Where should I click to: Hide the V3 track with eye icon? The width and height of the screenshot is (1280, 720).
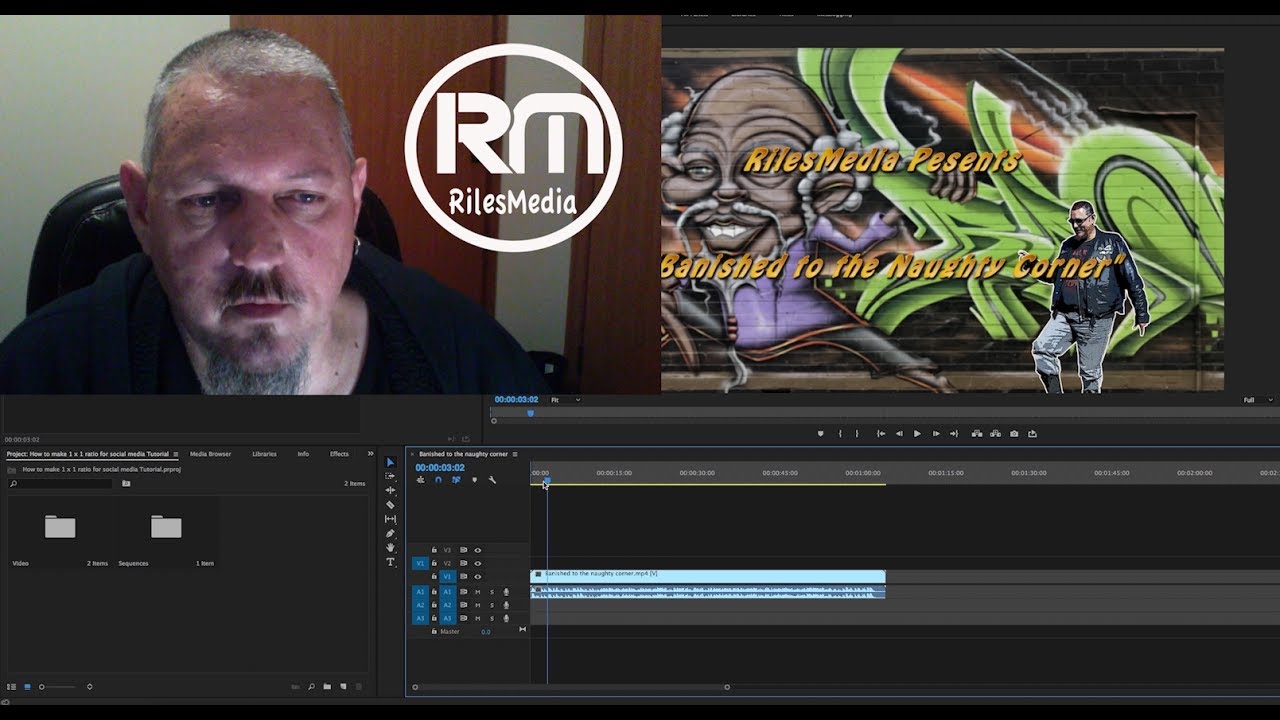coord(477,550)
